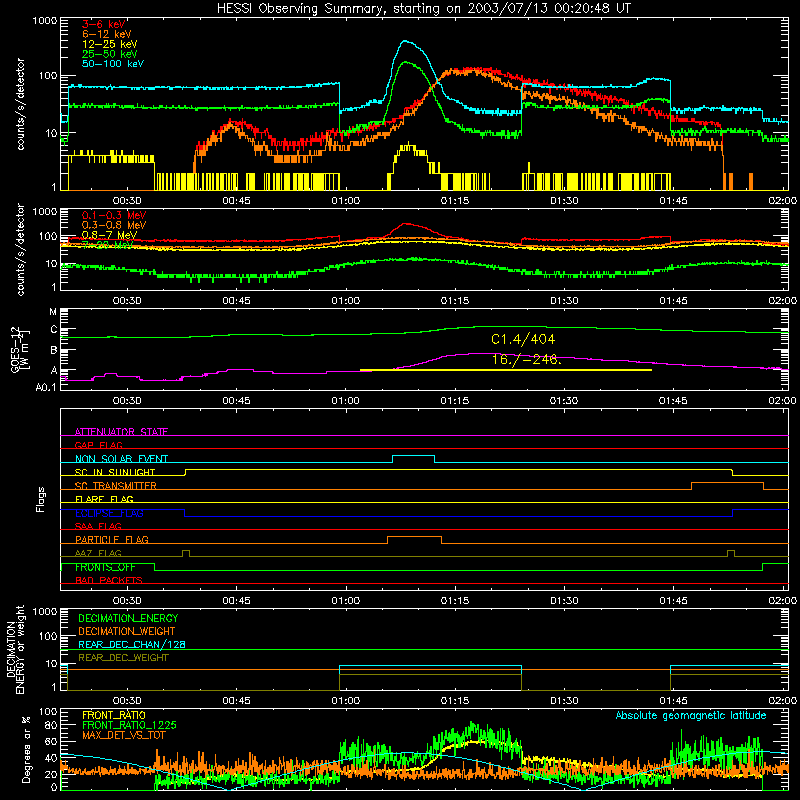Image resolution: width=800 pixels, height=800 pixels.
Task: Select the SAA_FLAG label
Action: 98,526
